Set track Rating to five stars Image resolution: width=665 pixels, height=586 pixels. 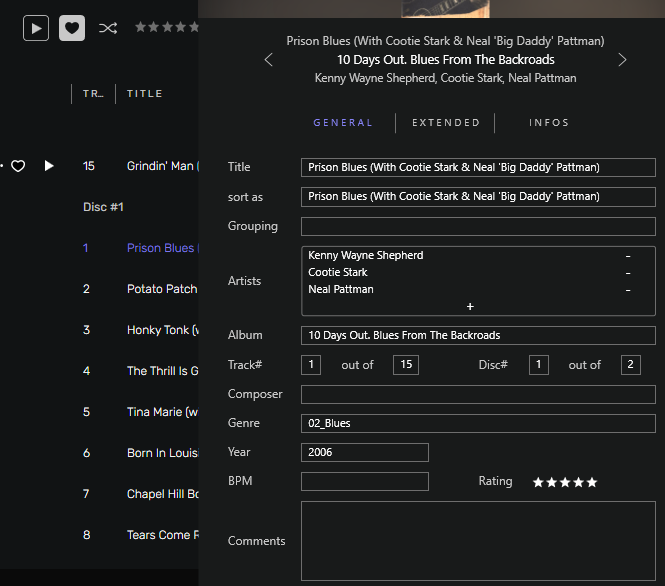(x=592, y=482)
